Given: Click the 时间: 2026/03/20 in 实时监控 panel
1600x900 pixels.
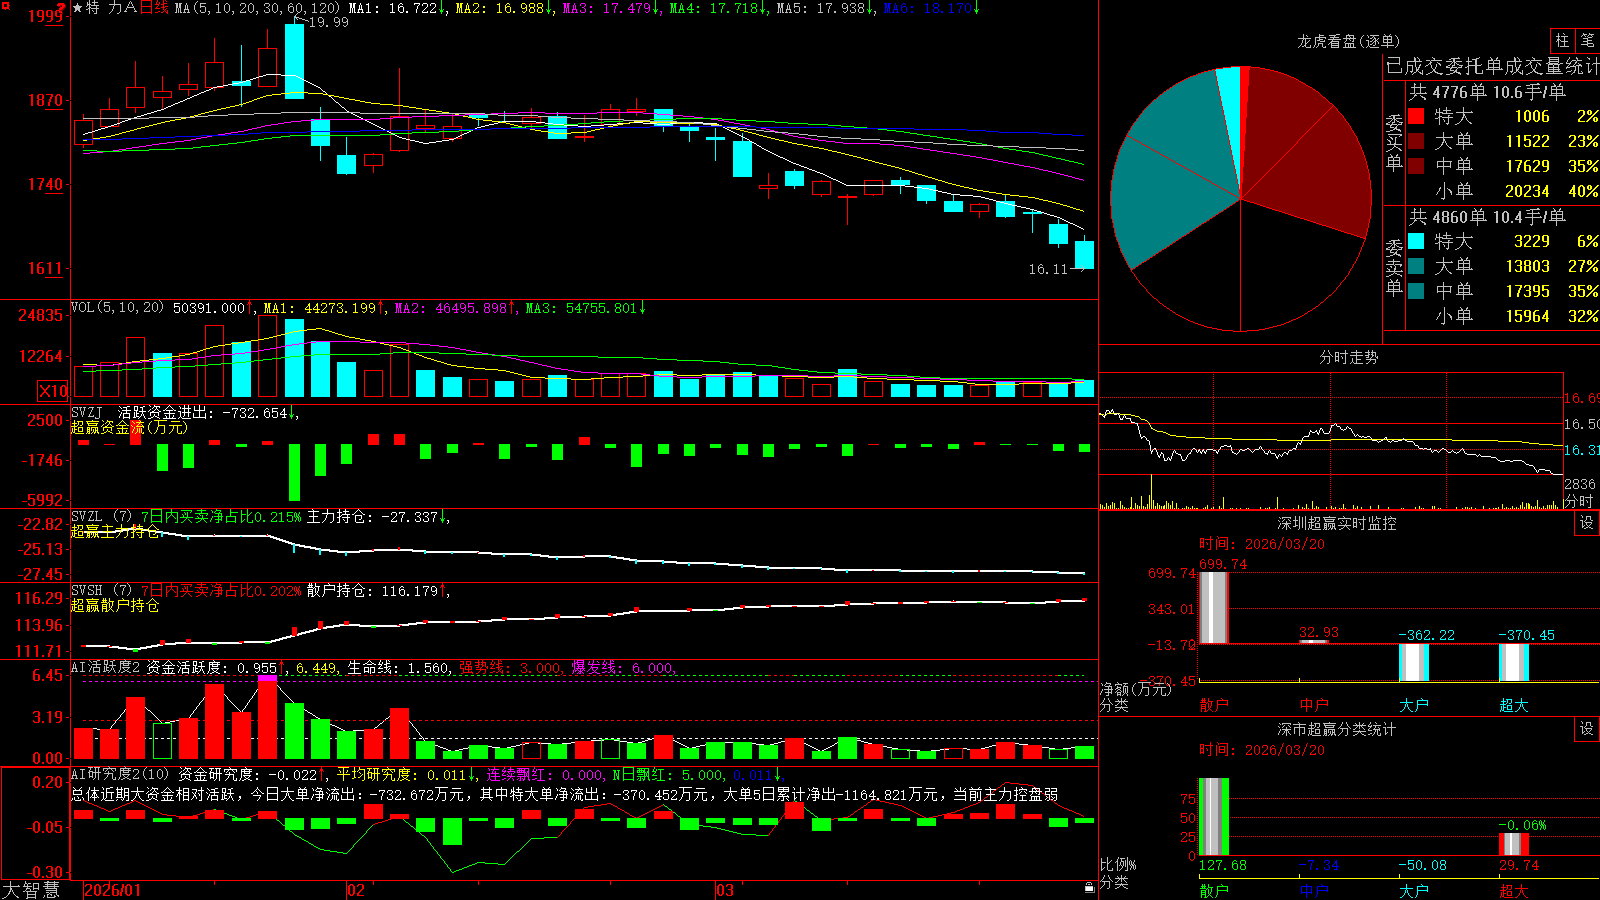Looking at the screenshot, I should [1262, 544].
